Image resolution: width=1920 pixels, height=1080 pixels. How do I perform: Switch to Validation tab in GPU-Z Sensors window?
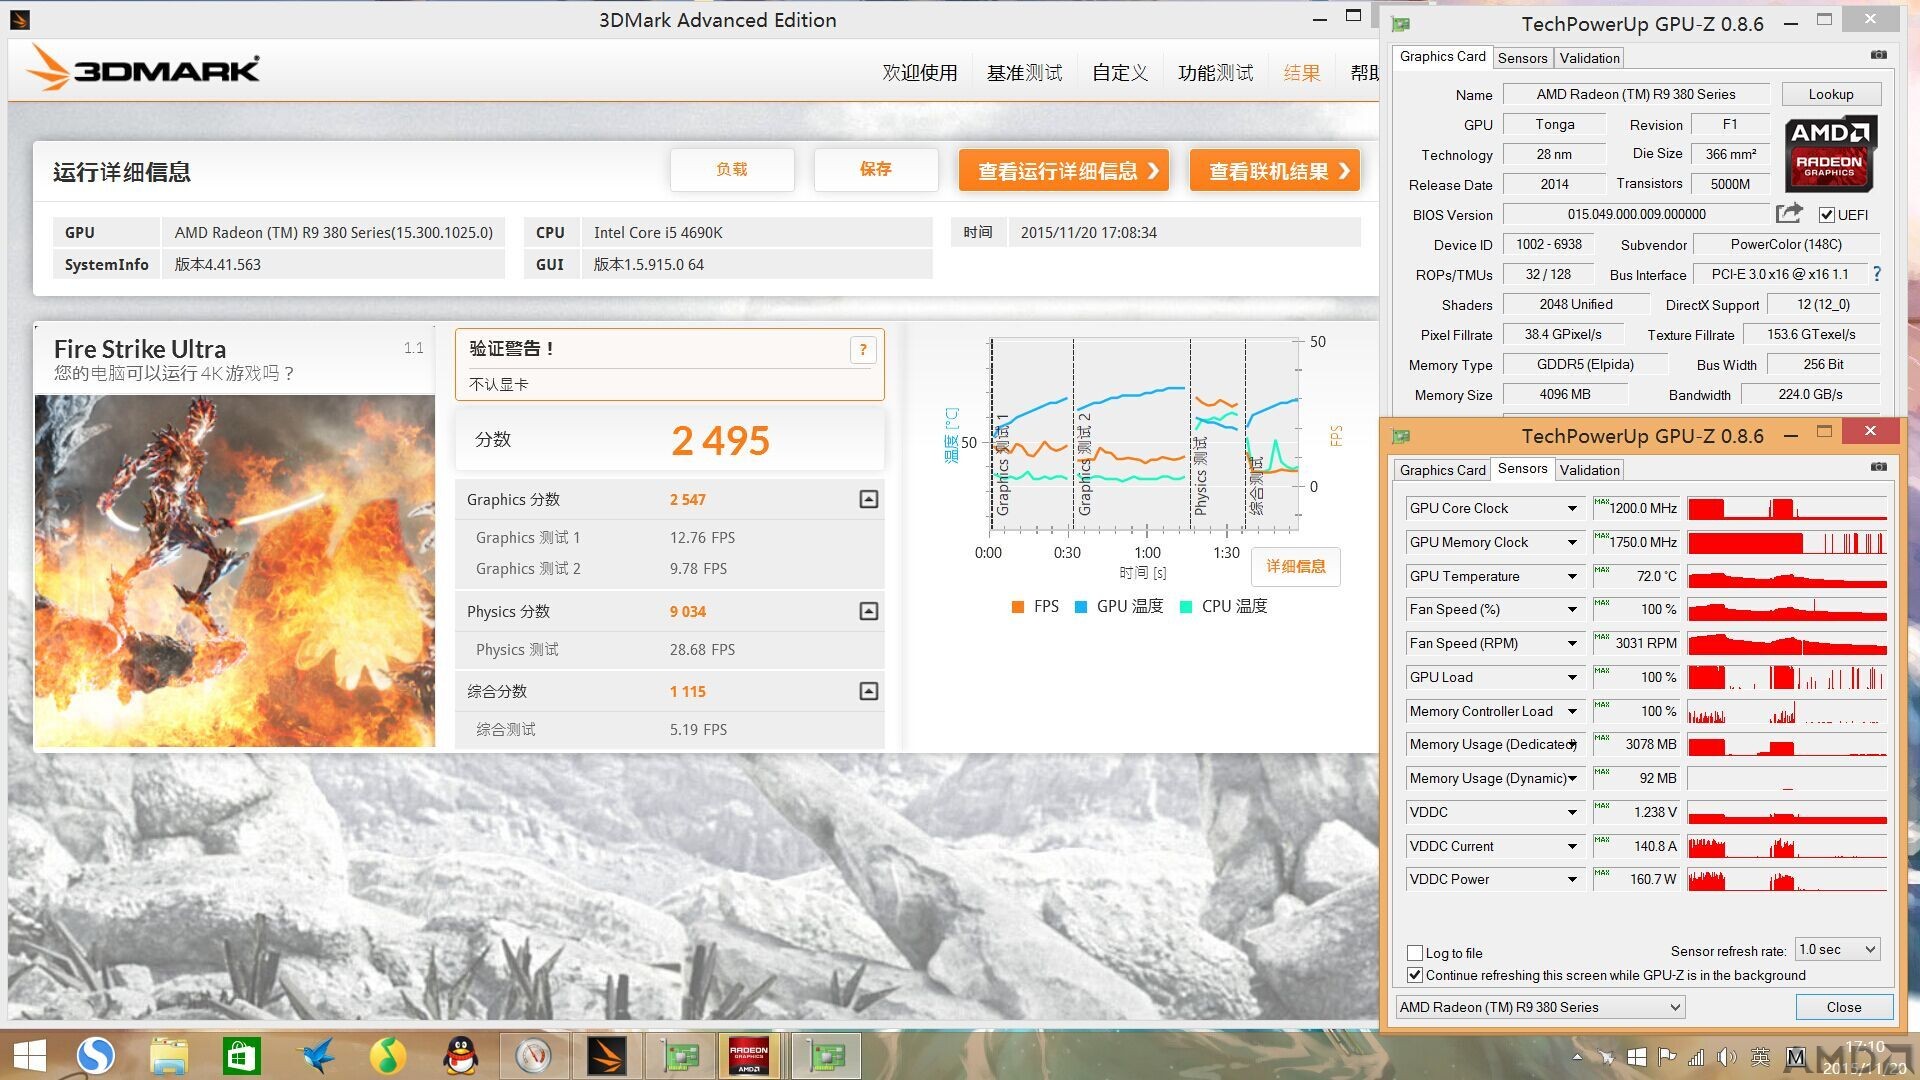1589,470
